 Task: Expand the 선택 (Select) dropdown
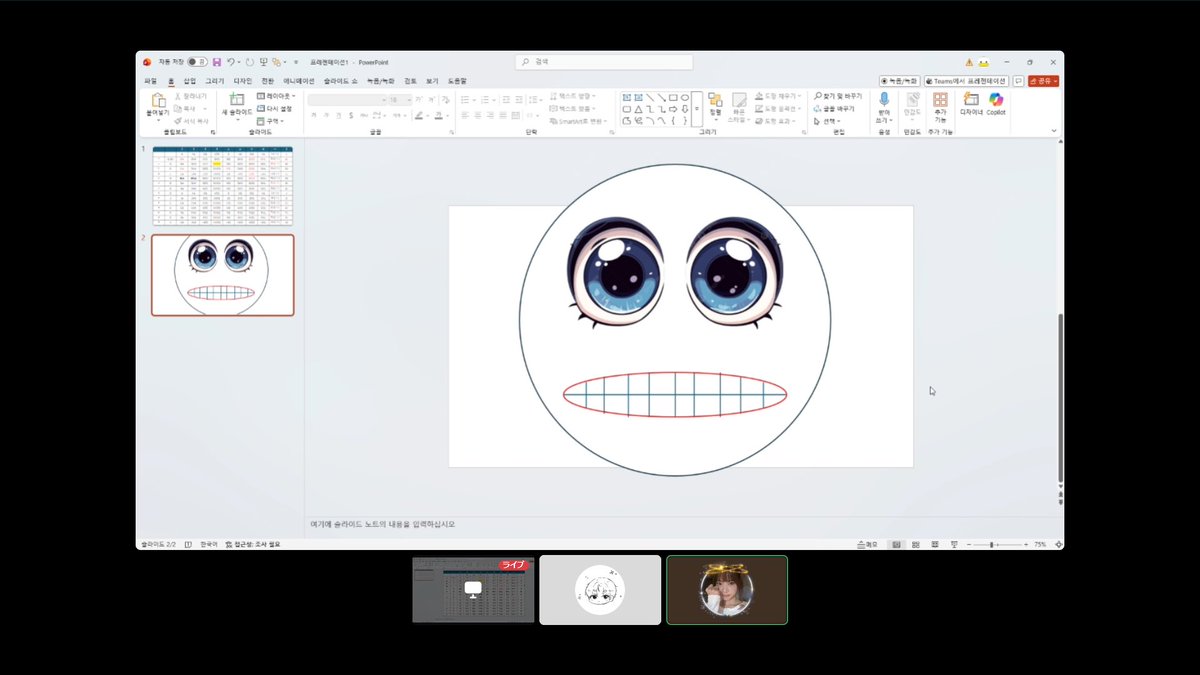[827, 121]
